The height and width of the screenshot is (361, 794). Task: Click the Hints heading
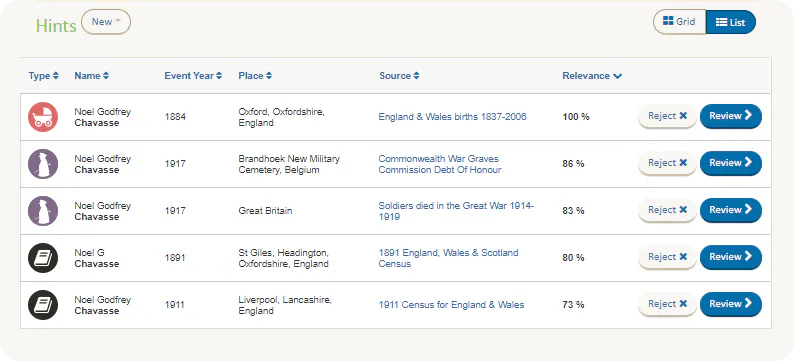pyautogui.click(x=56, y=25)
